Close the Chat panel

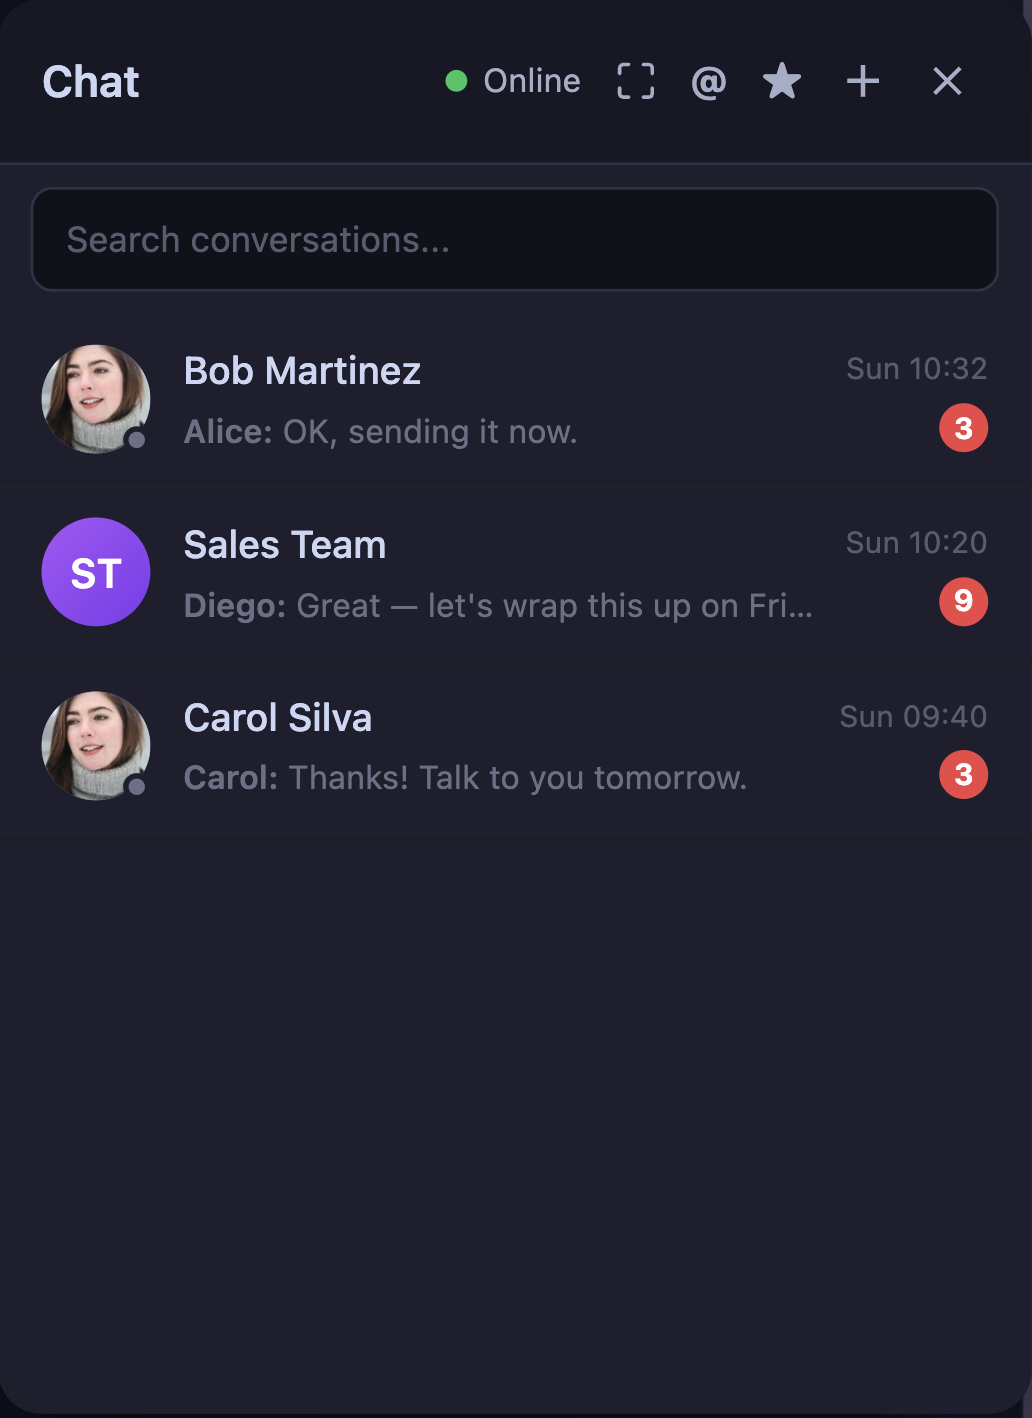[x=946, y=82]
